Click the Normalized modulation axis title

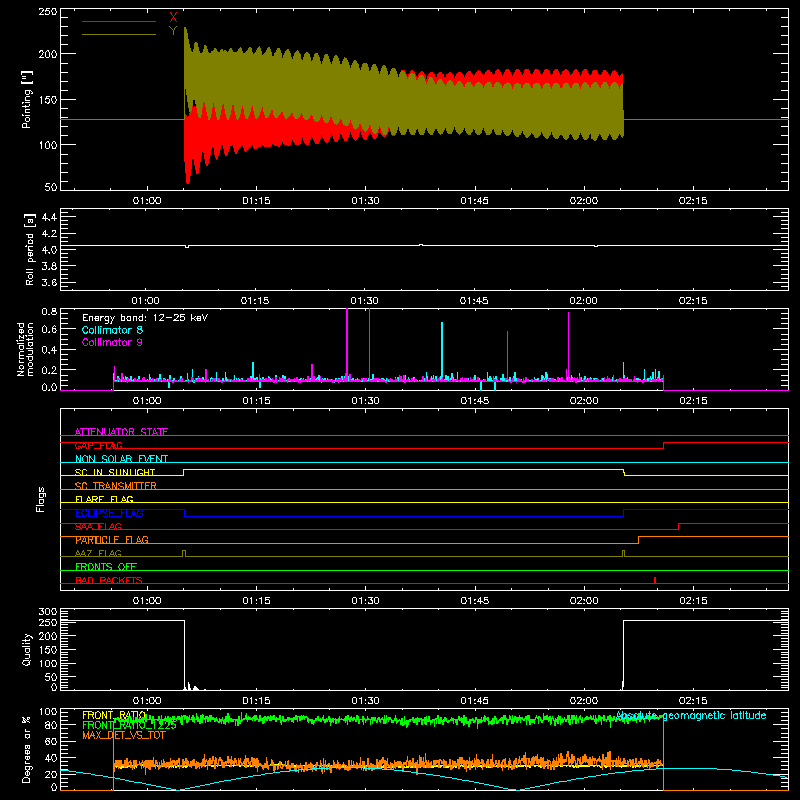point(25,349)
